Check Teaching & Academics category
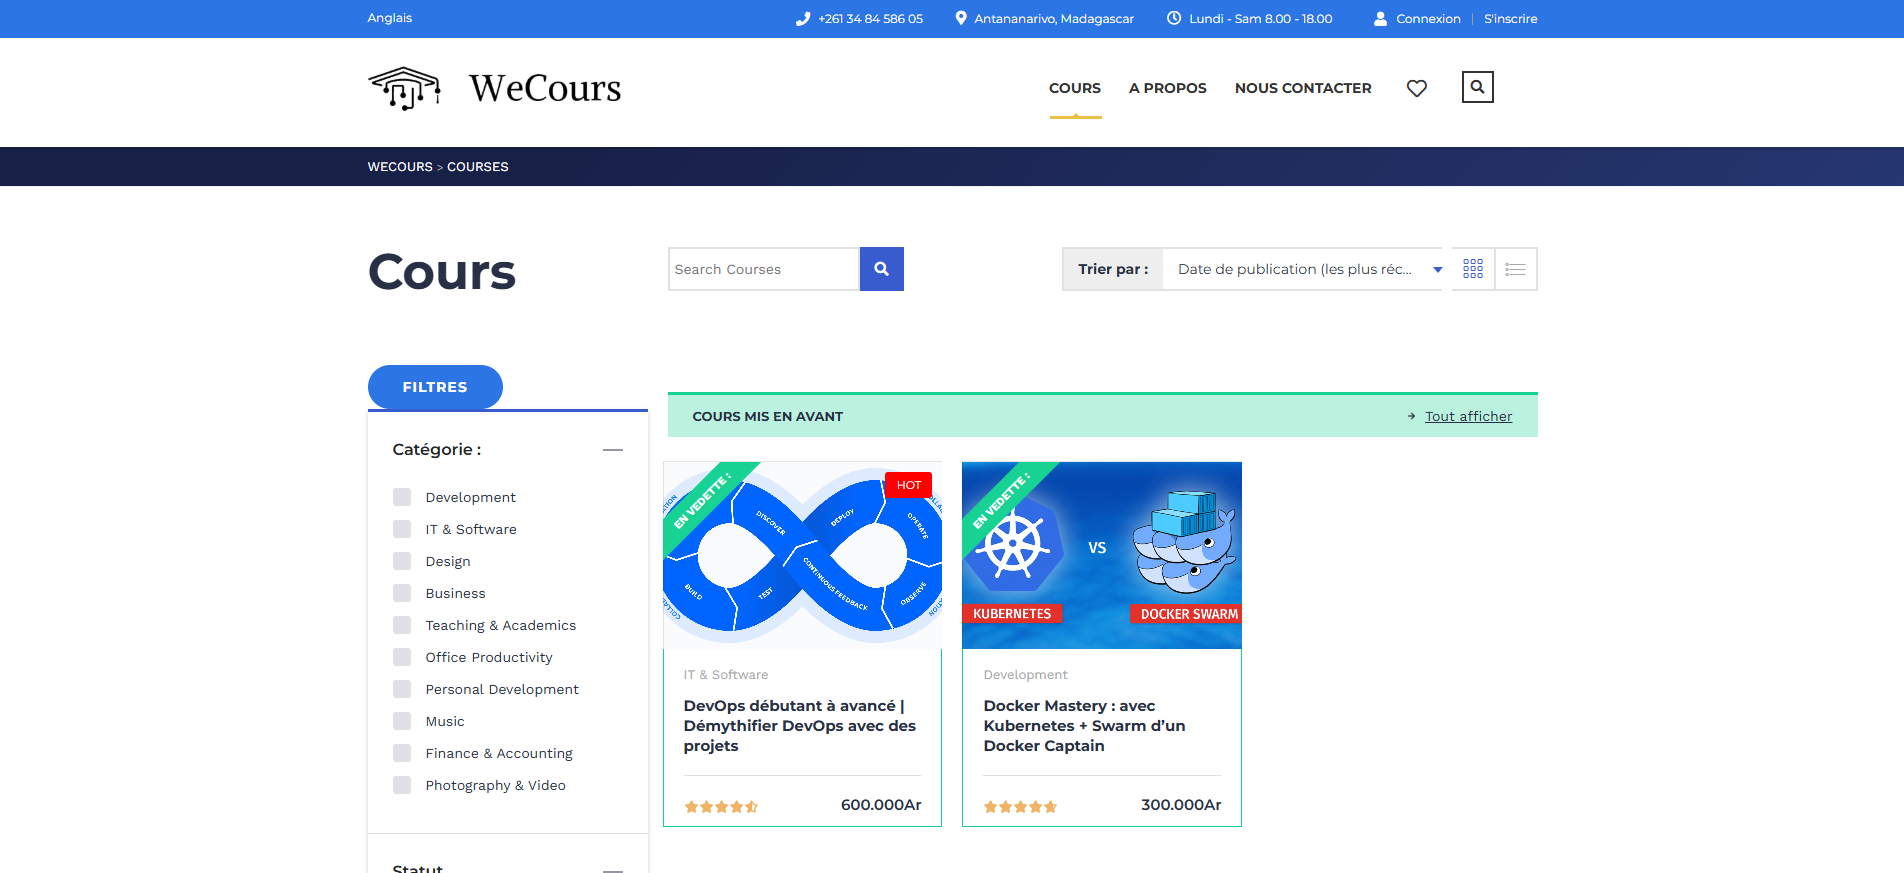The width and height of the screenshot is (1904, 873). [x=402, y=625]
